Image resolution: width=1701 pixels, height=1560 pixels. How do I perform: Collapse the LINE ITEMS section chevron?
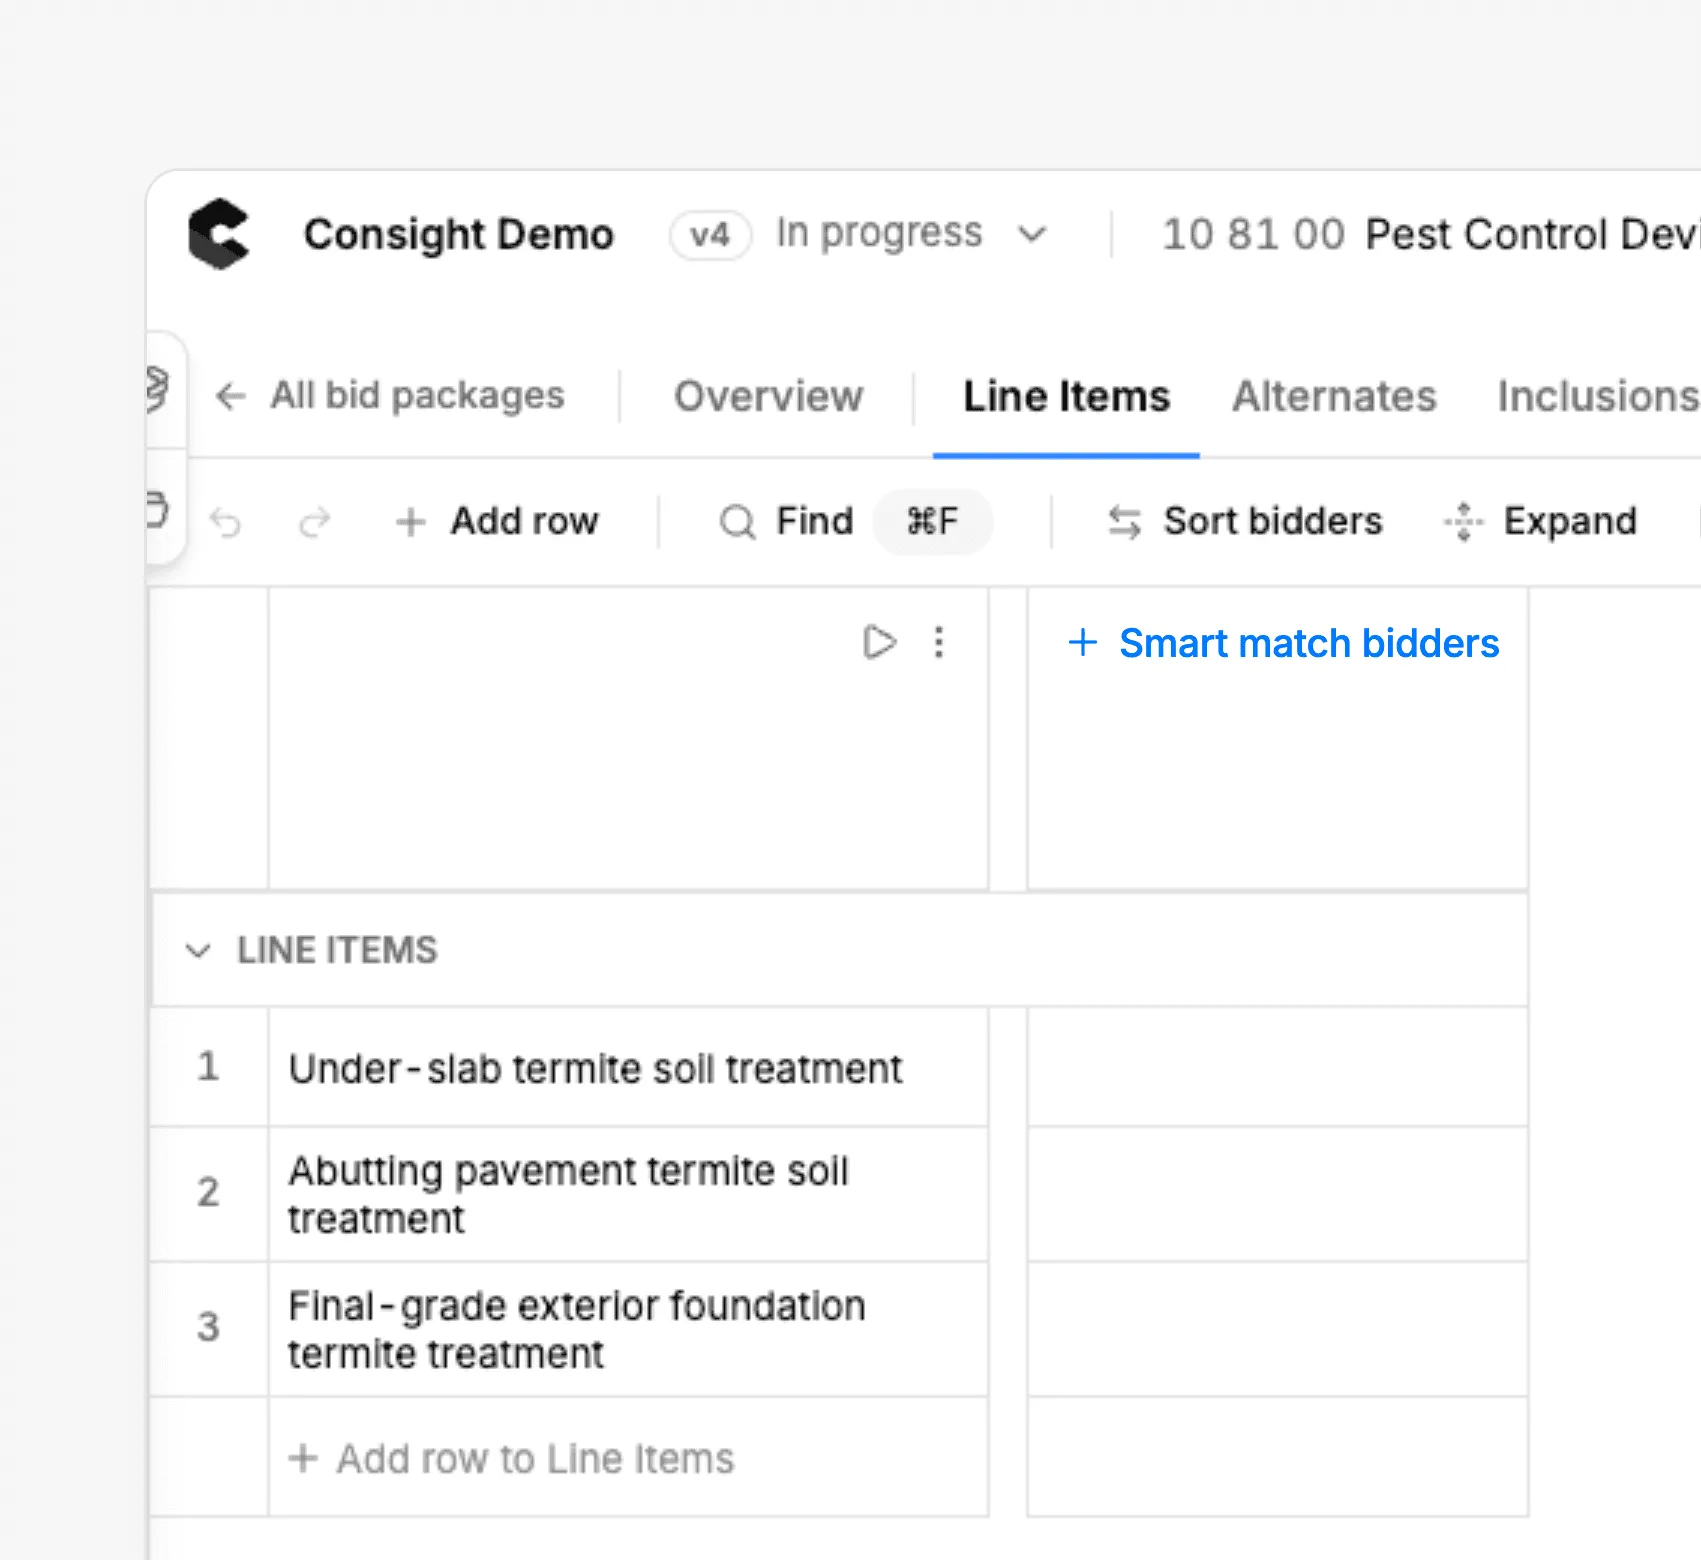198,950
